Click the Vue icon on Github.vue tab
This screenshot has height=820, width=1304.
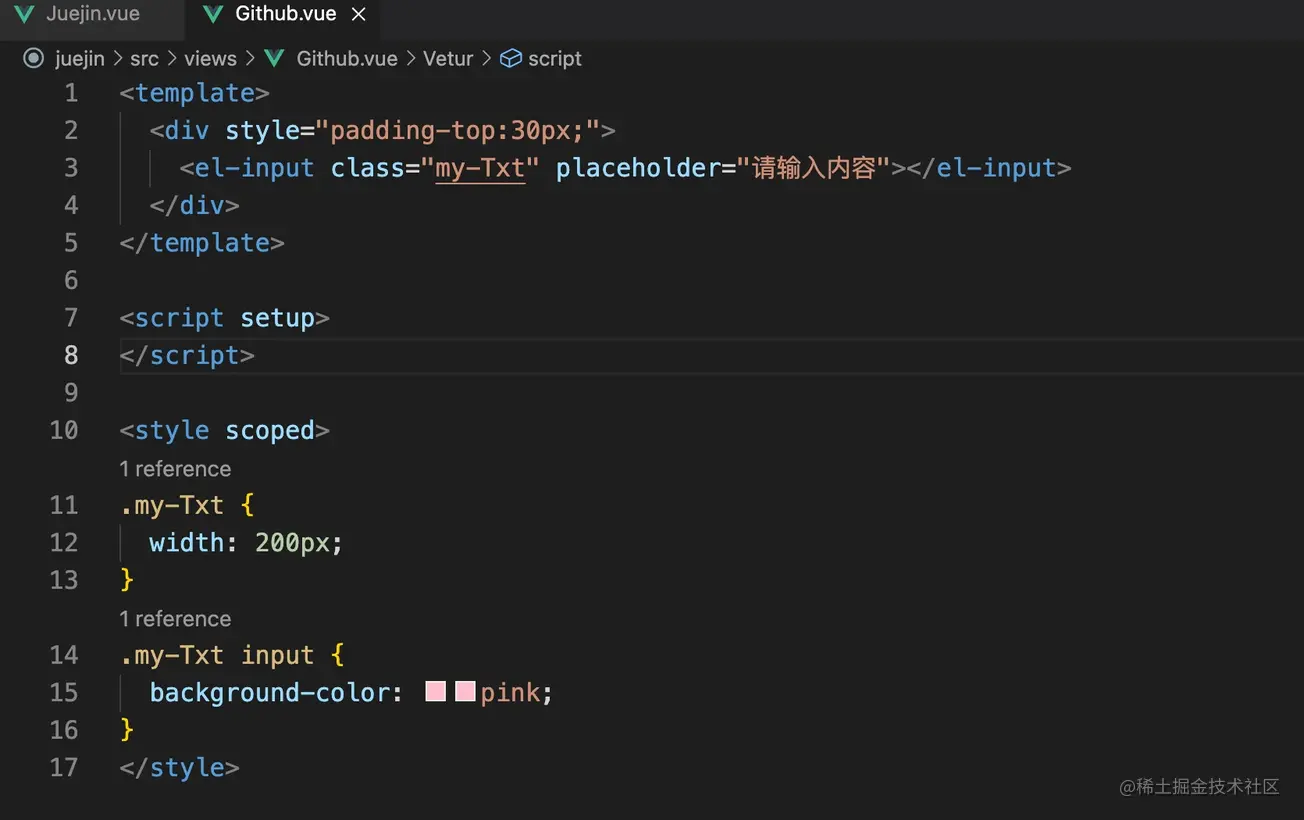point(212,14)
